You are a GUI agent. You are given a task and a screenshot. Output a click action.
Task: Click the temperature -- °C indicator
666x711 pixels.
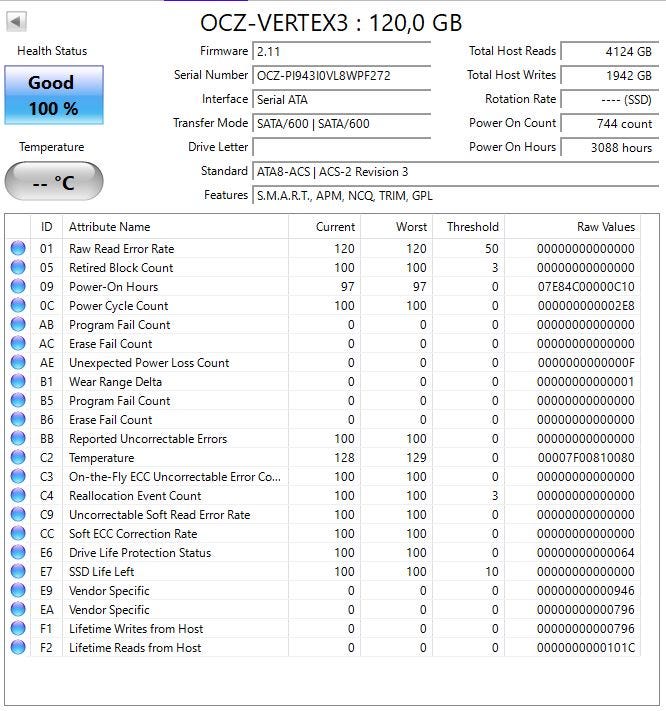click(x=54, y=181)
